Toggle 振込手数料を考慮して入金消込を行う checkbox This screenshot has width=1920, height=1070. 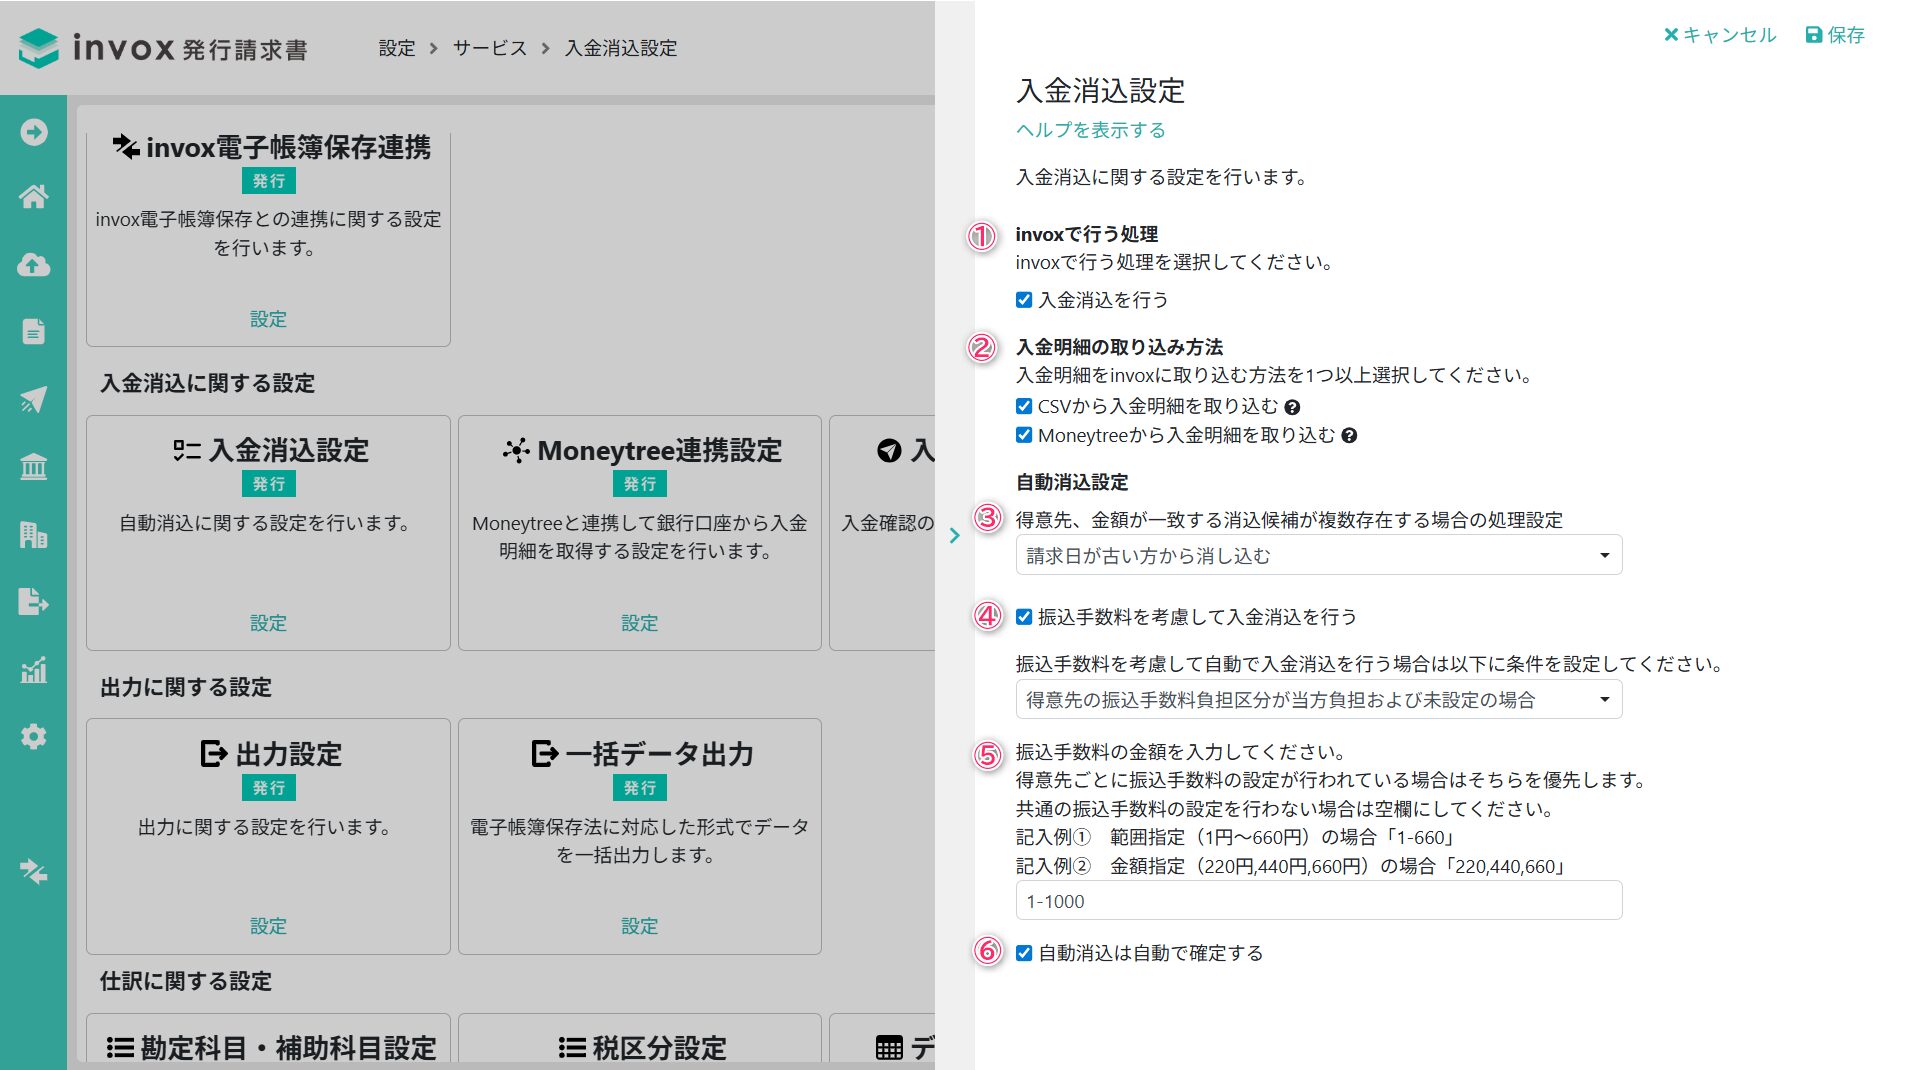pyautogui.click(x=1024, y=617)
